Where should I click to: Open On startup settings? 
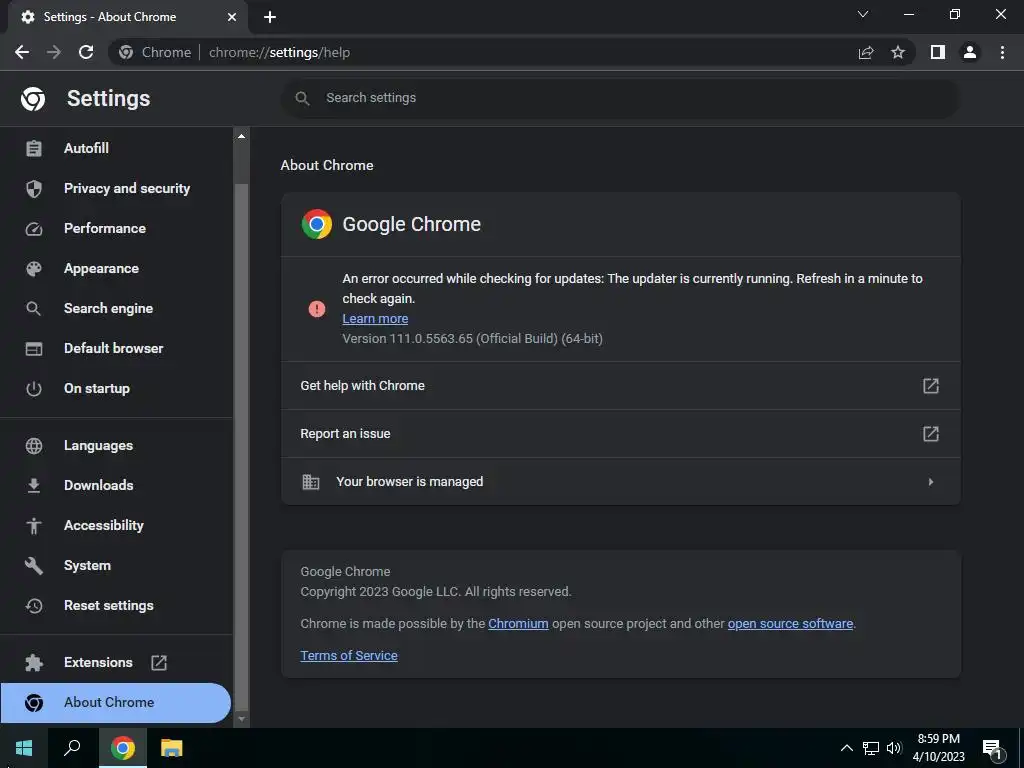point(116,389)
